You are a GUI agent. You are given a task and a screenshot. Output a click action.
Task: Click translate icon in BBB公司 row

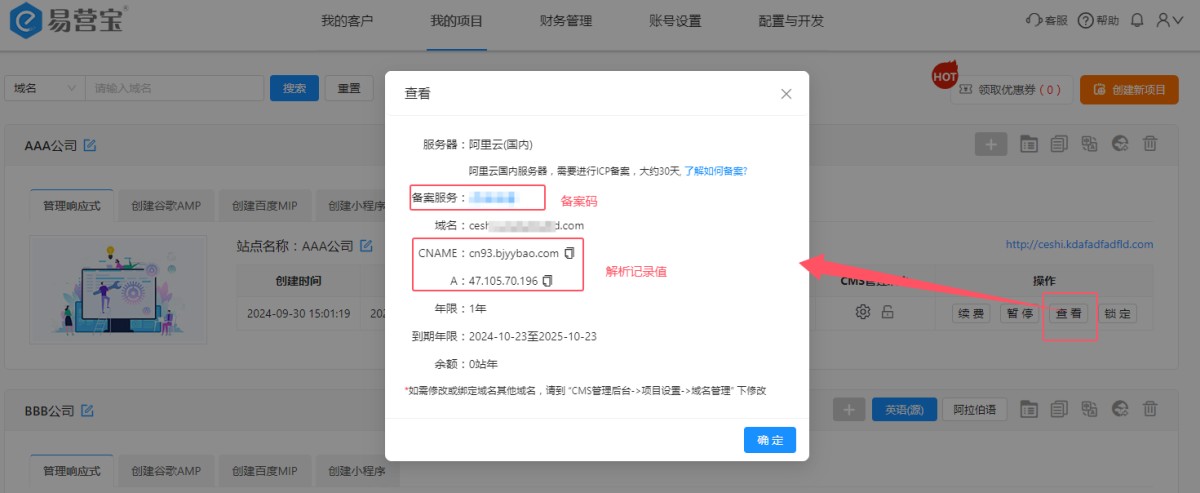click(1090, 409)
